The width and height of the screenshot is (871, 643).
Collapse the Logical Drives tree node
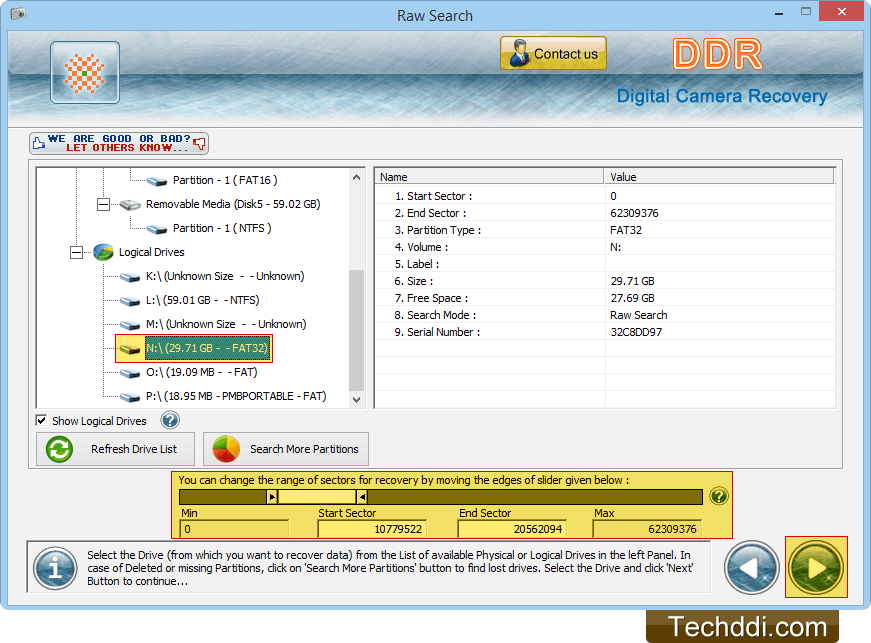coord(76,253)
